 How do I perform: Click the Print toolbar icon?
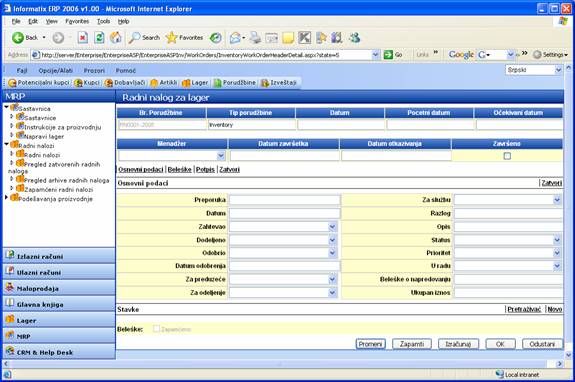coord(255,37)
